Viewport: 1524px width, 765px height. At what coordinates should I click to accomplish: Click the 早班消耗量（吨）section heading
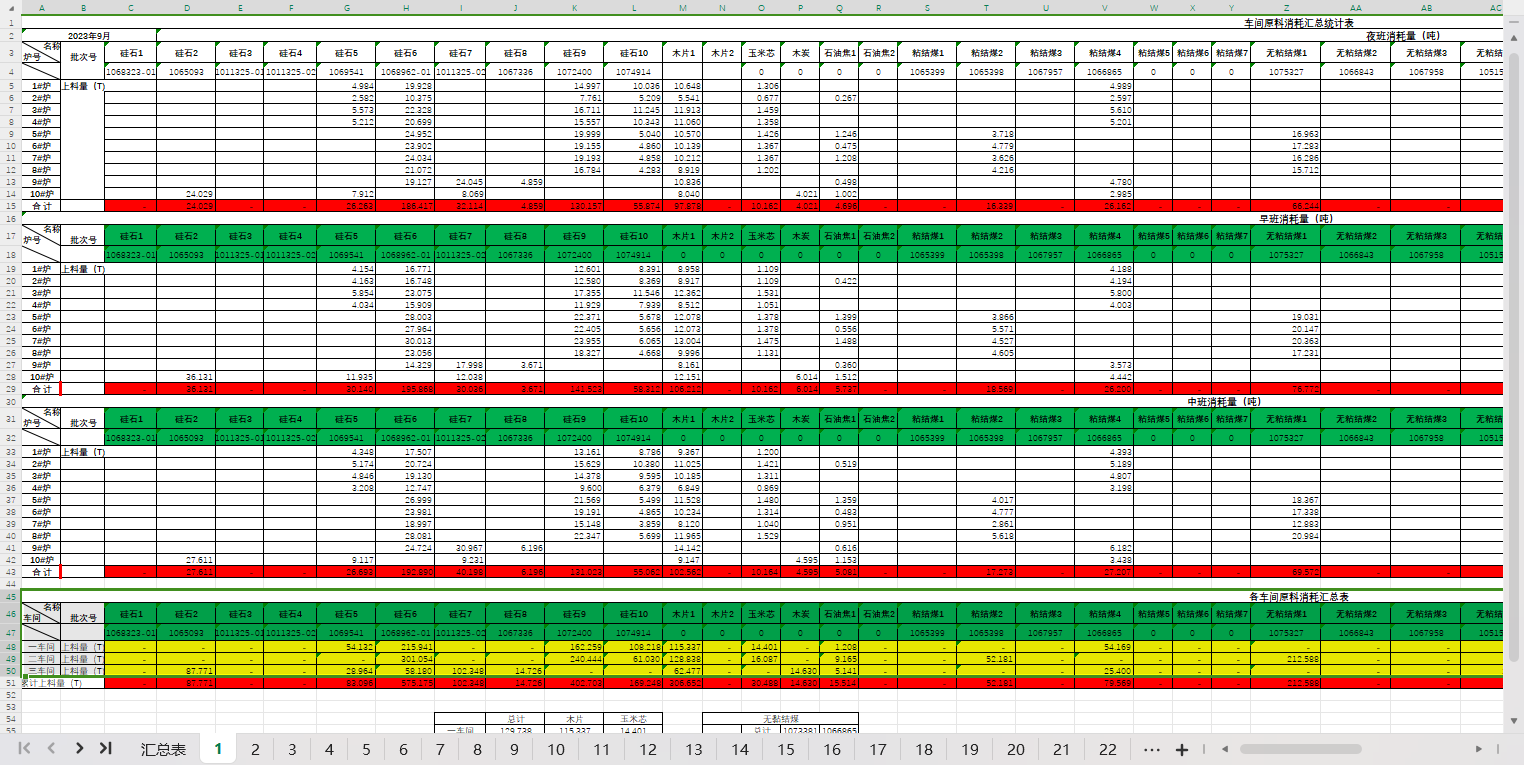(1297, 218)
